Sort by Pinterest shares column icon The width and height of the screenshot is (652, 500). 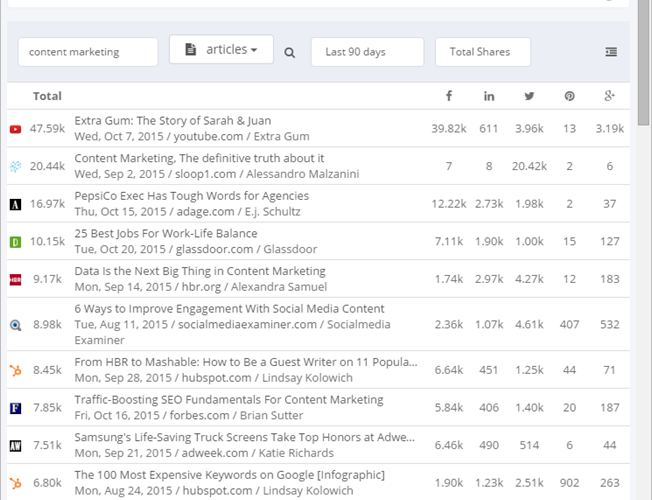click(569, 96)
